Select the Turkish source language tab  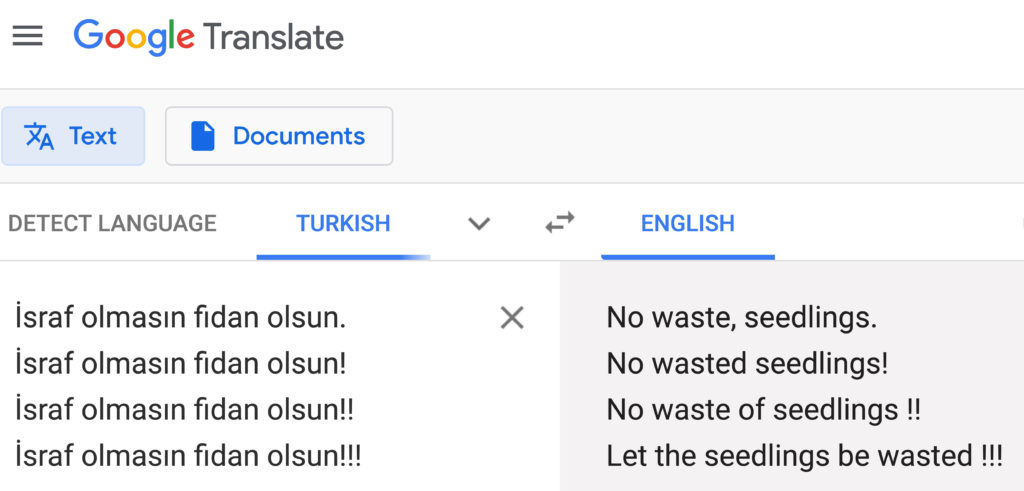tap(343, 223)
